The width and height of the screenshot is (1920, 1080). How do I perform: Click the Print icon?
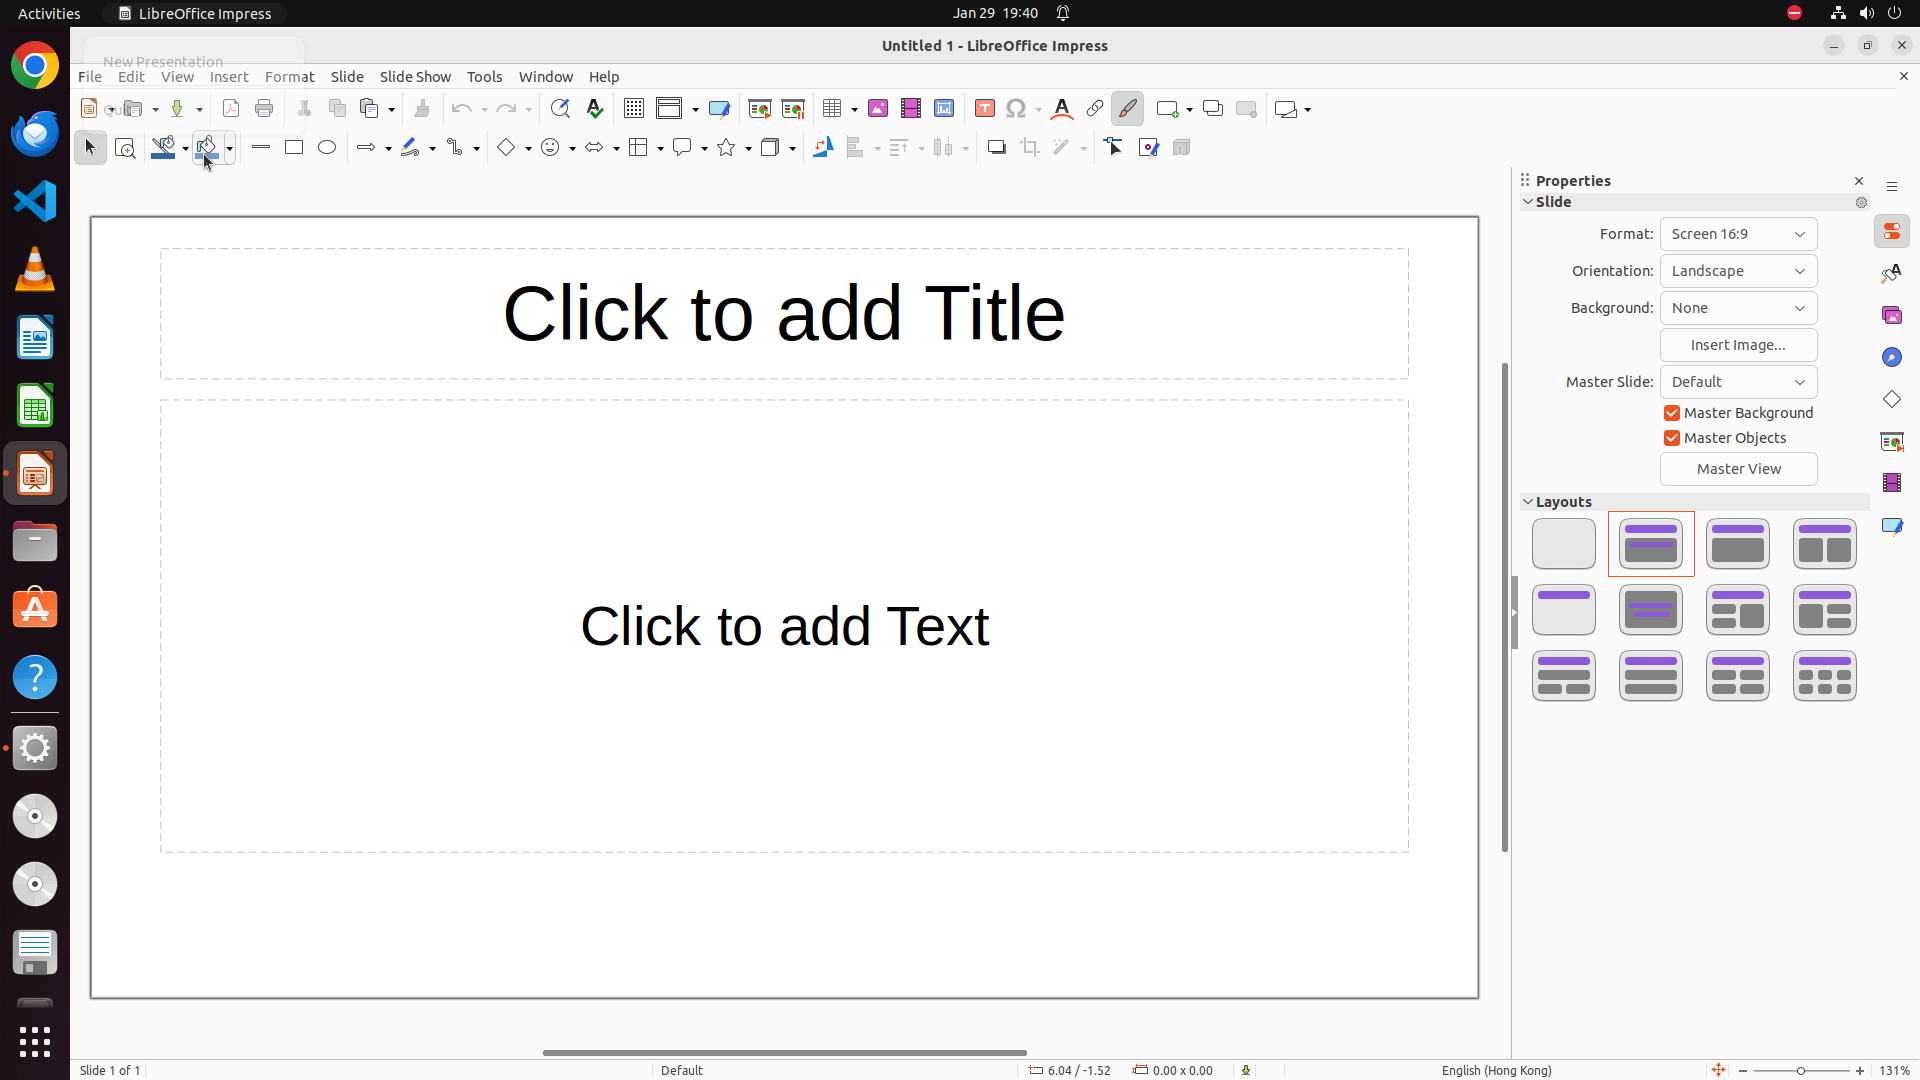click(x=264, y=109)
